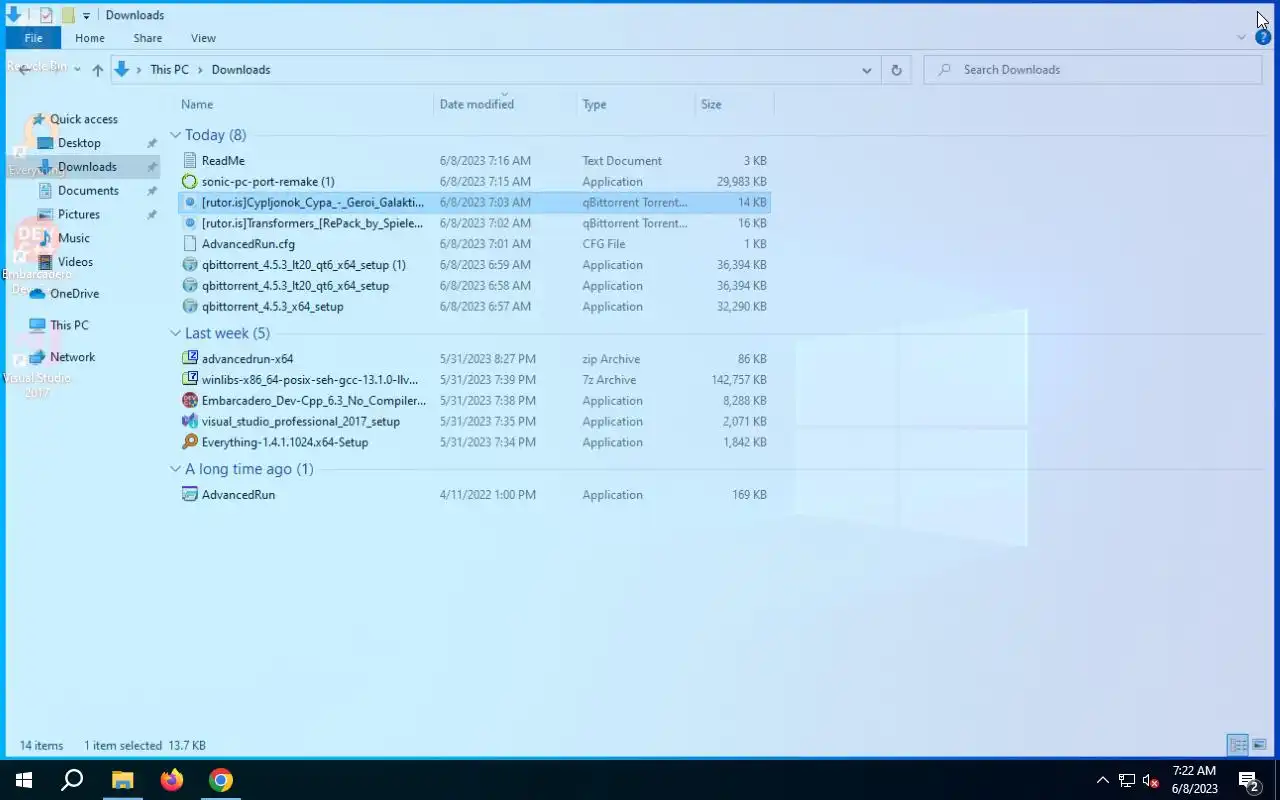Select the AdvancedRun.cfg file icon
1280x800 pixels.
(190, 244)
